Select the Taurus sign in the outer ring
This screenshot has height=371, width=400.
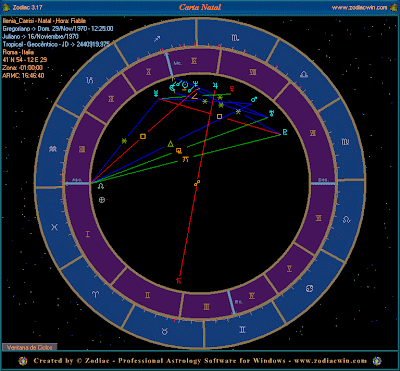tap(165, 331)
